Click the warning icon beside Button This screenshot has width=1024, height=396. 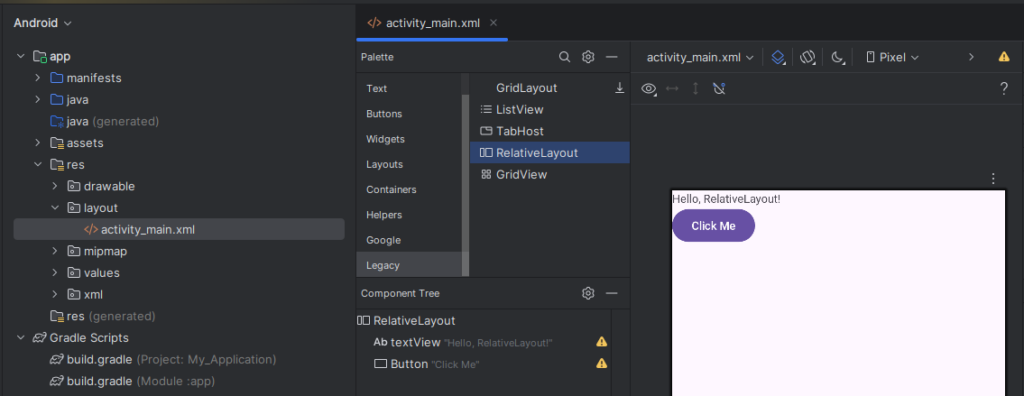(601, 363)
